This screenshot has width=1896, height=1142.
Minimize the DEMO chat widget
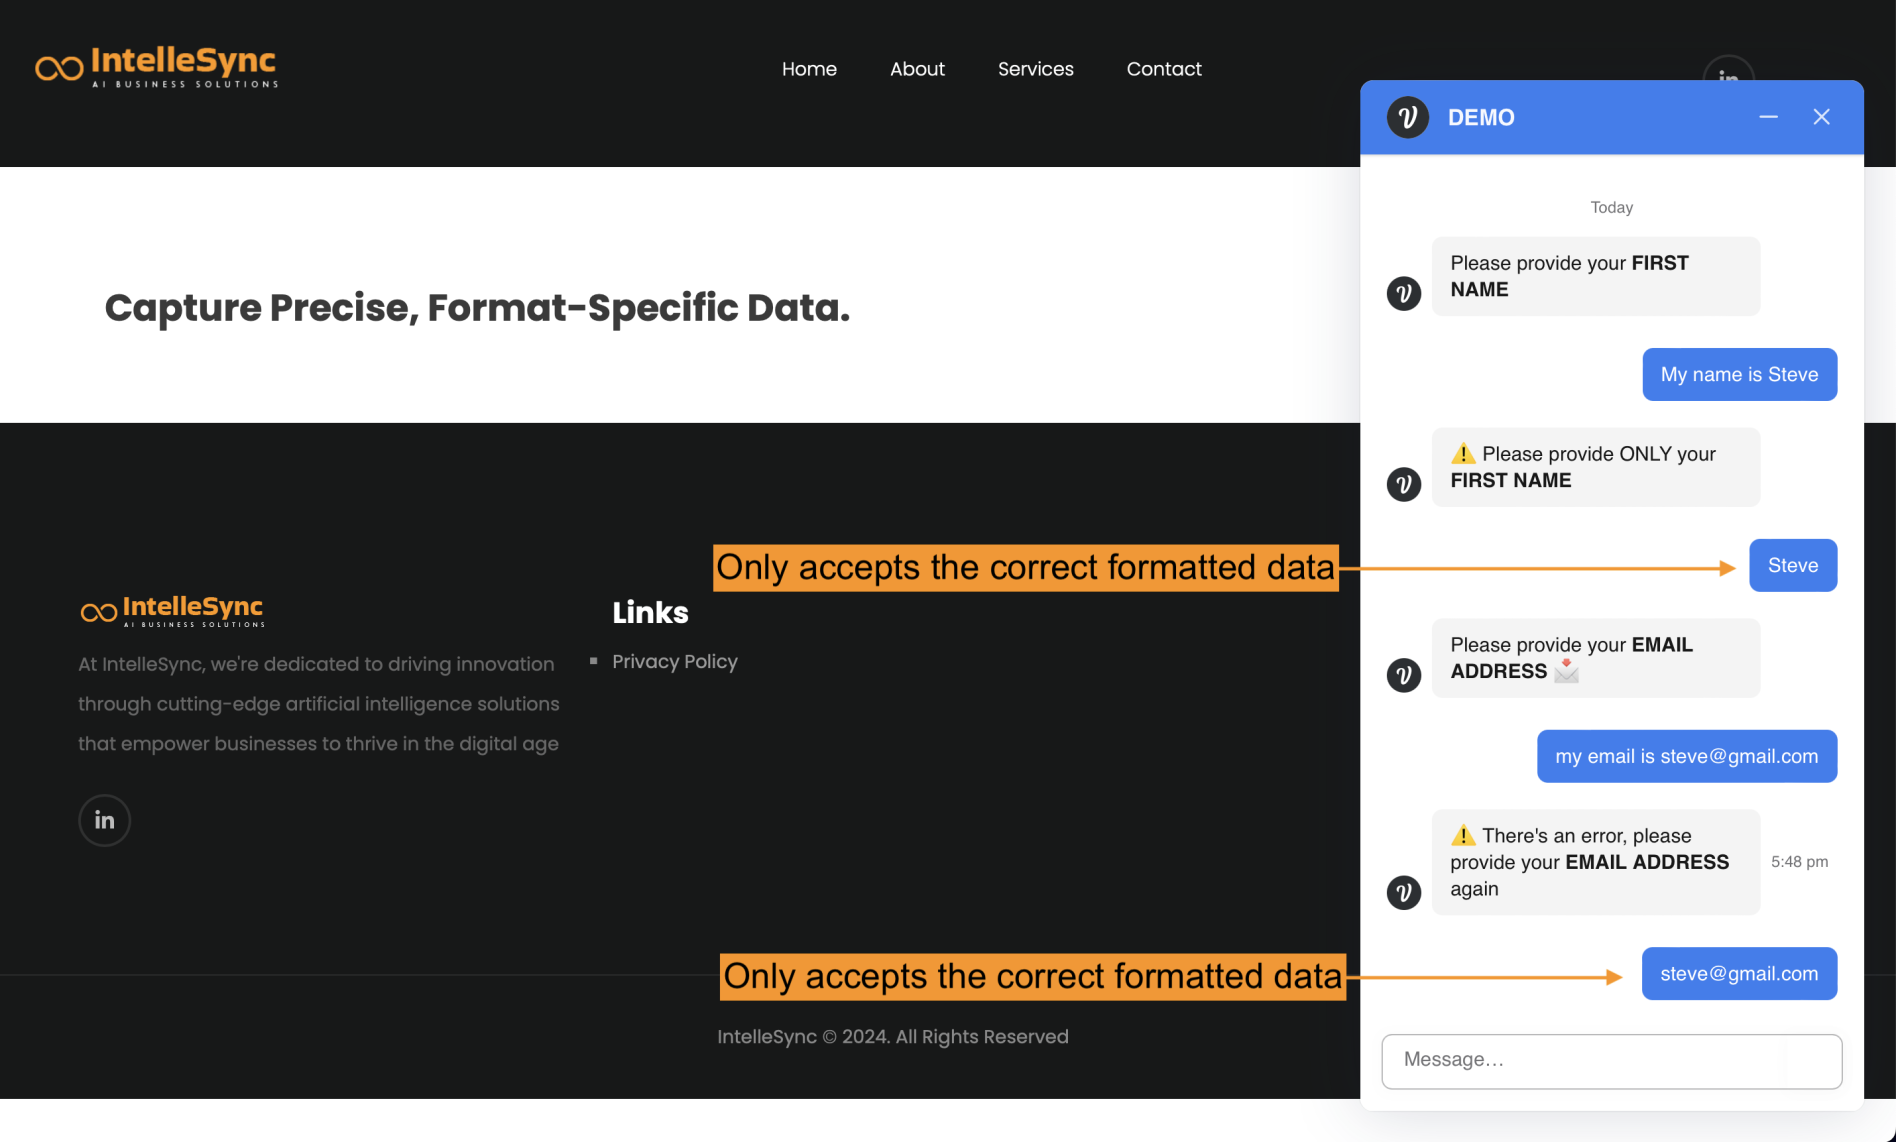tap(1769, 117)
